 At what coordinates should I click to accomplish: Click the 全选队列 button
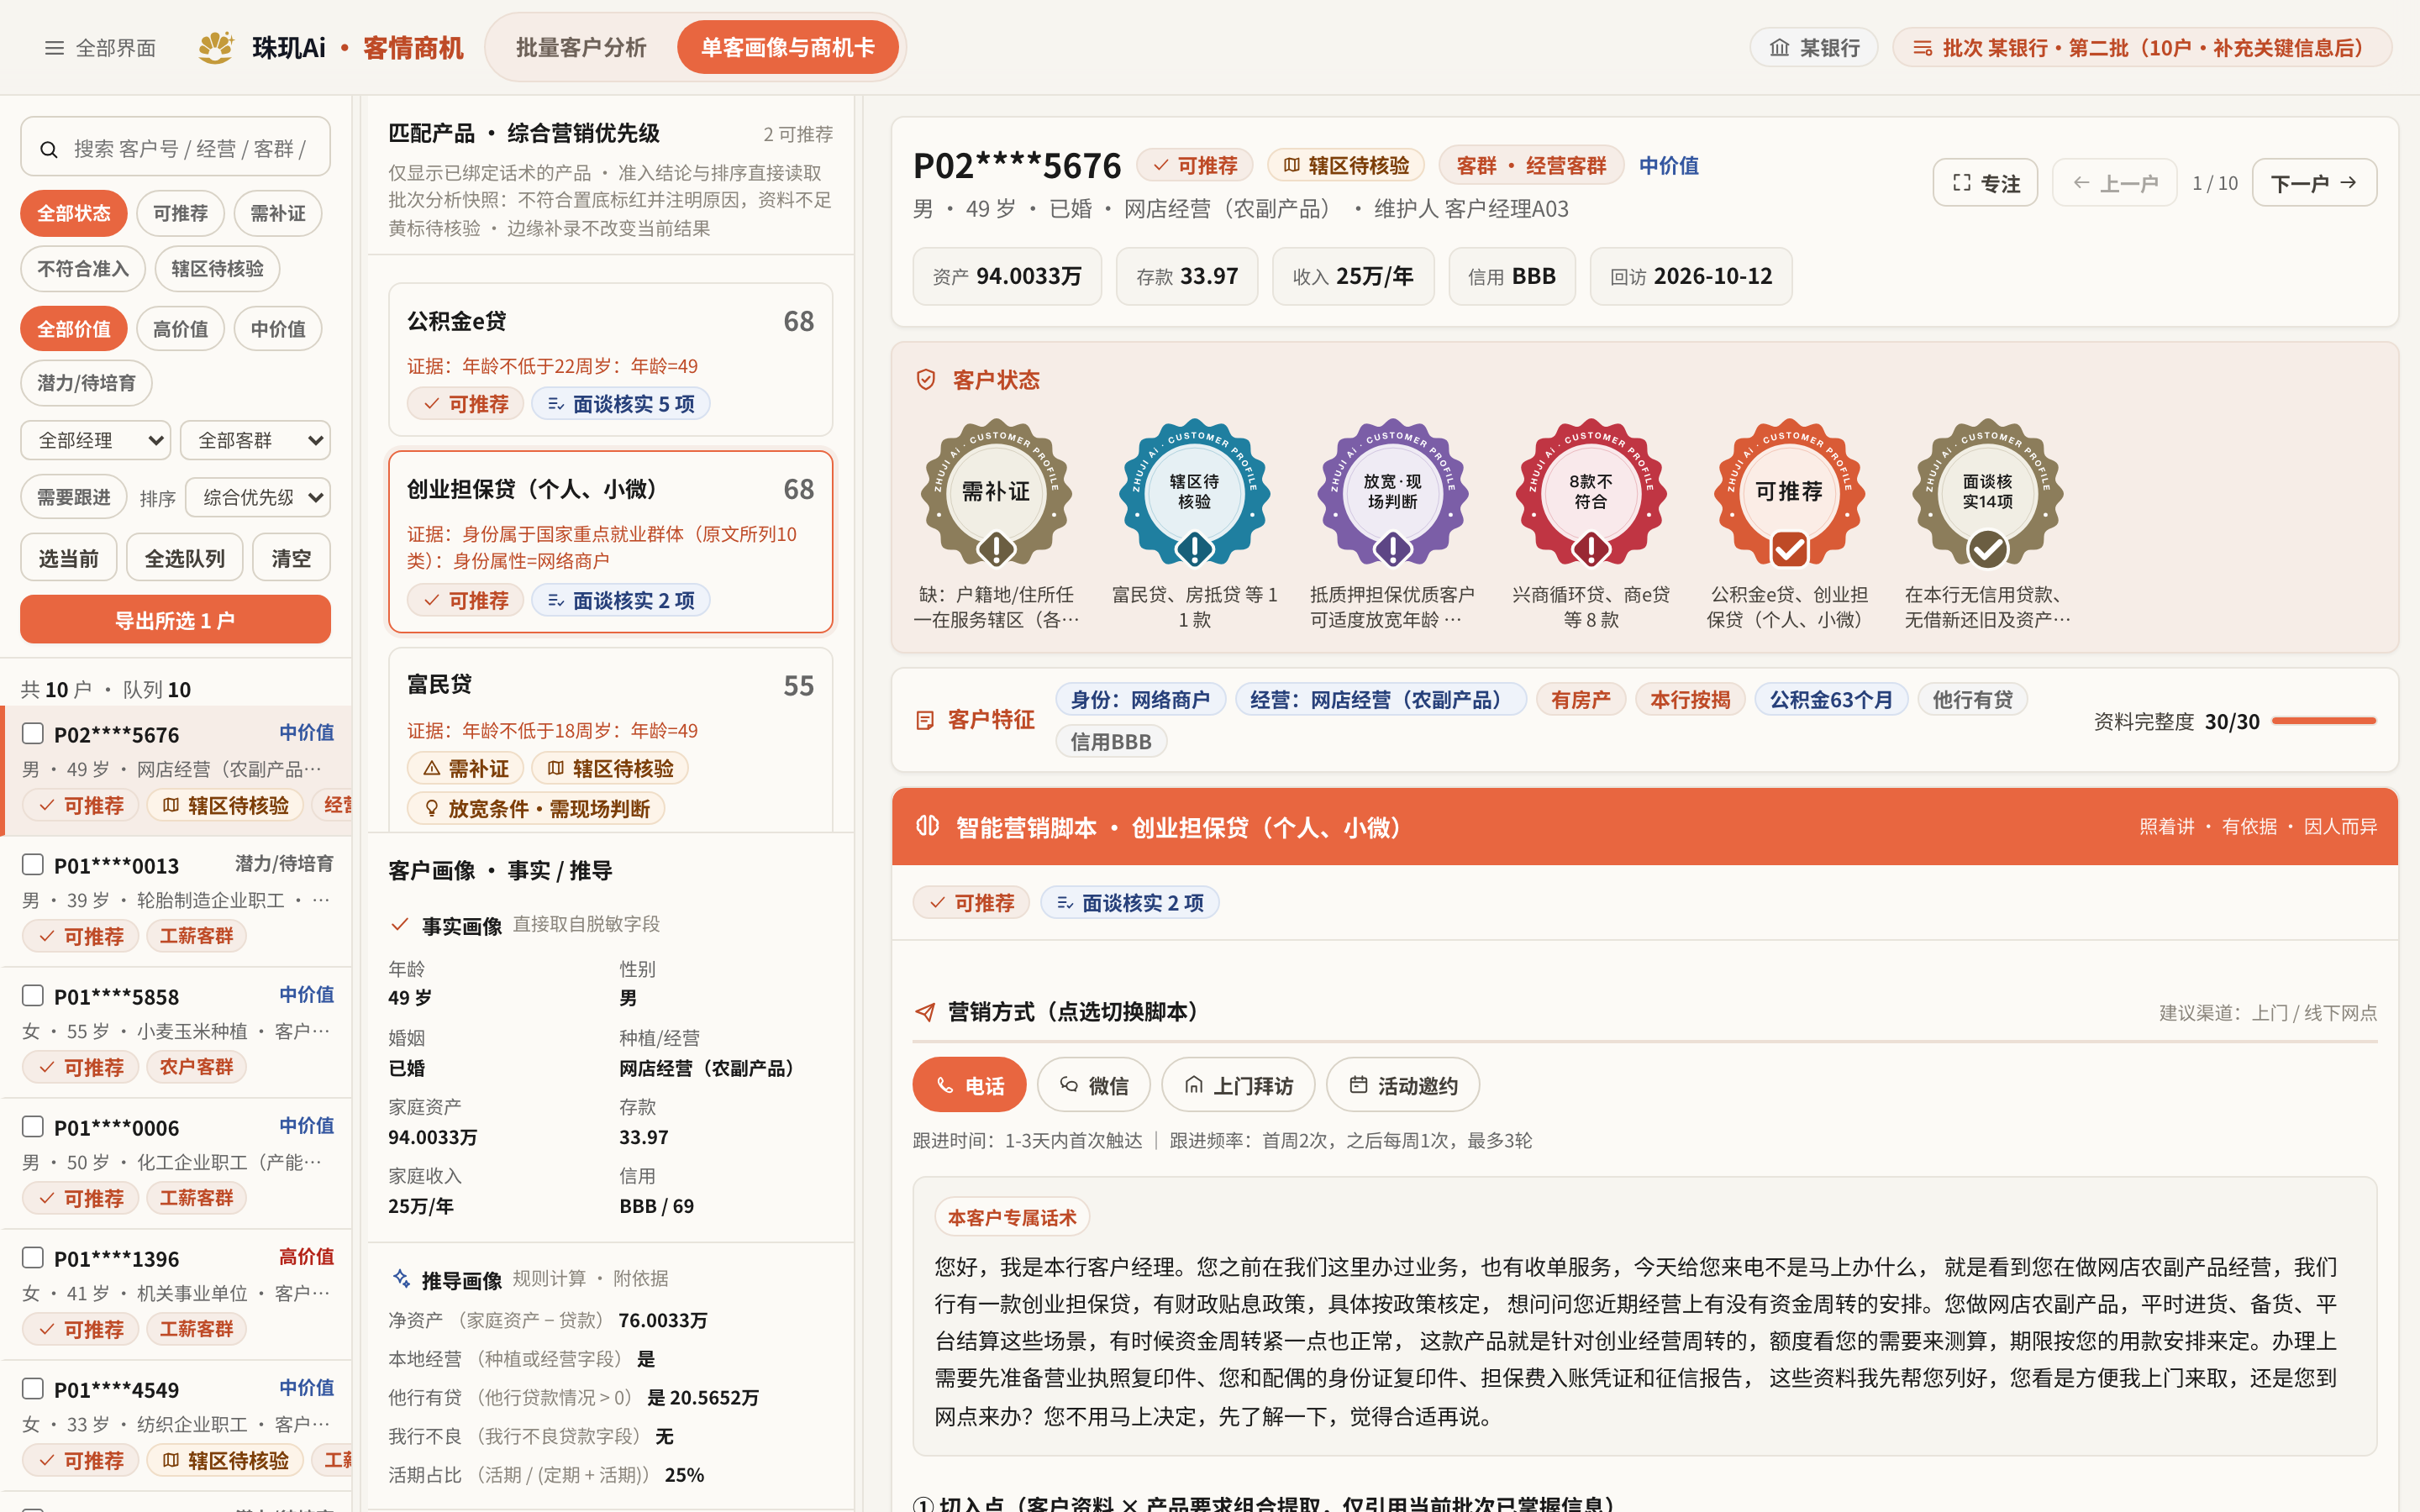pos(185,558)
